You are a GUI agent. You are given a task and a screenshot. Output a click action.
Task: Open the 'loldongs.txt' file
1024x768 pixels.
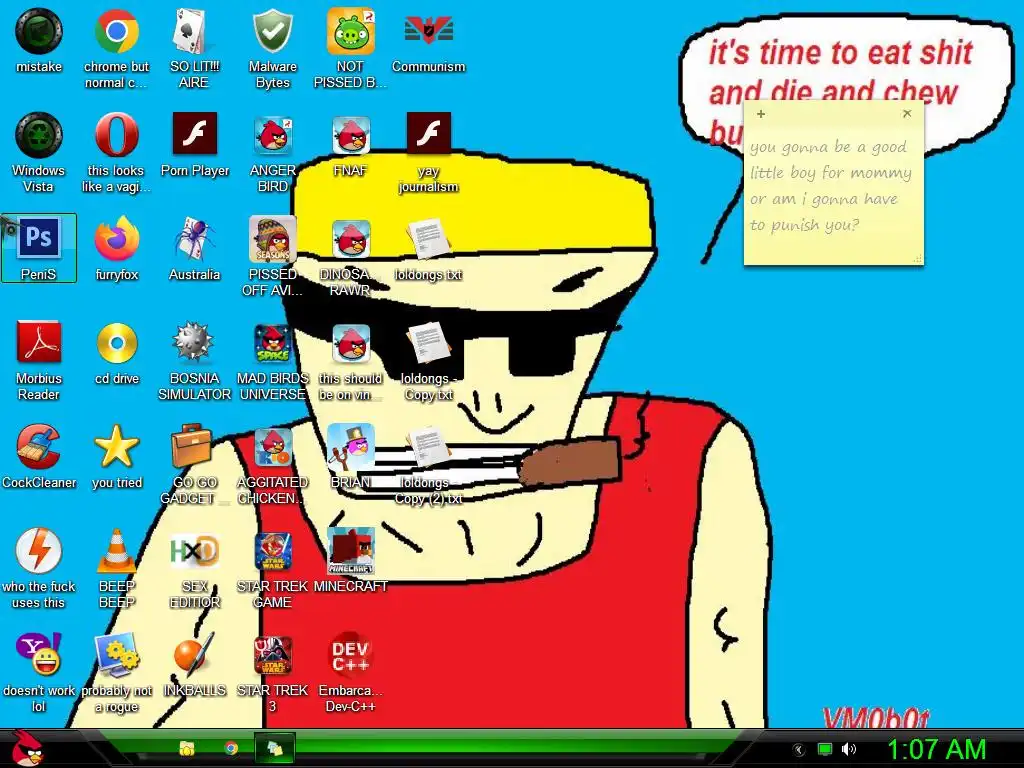click(428, 248)
